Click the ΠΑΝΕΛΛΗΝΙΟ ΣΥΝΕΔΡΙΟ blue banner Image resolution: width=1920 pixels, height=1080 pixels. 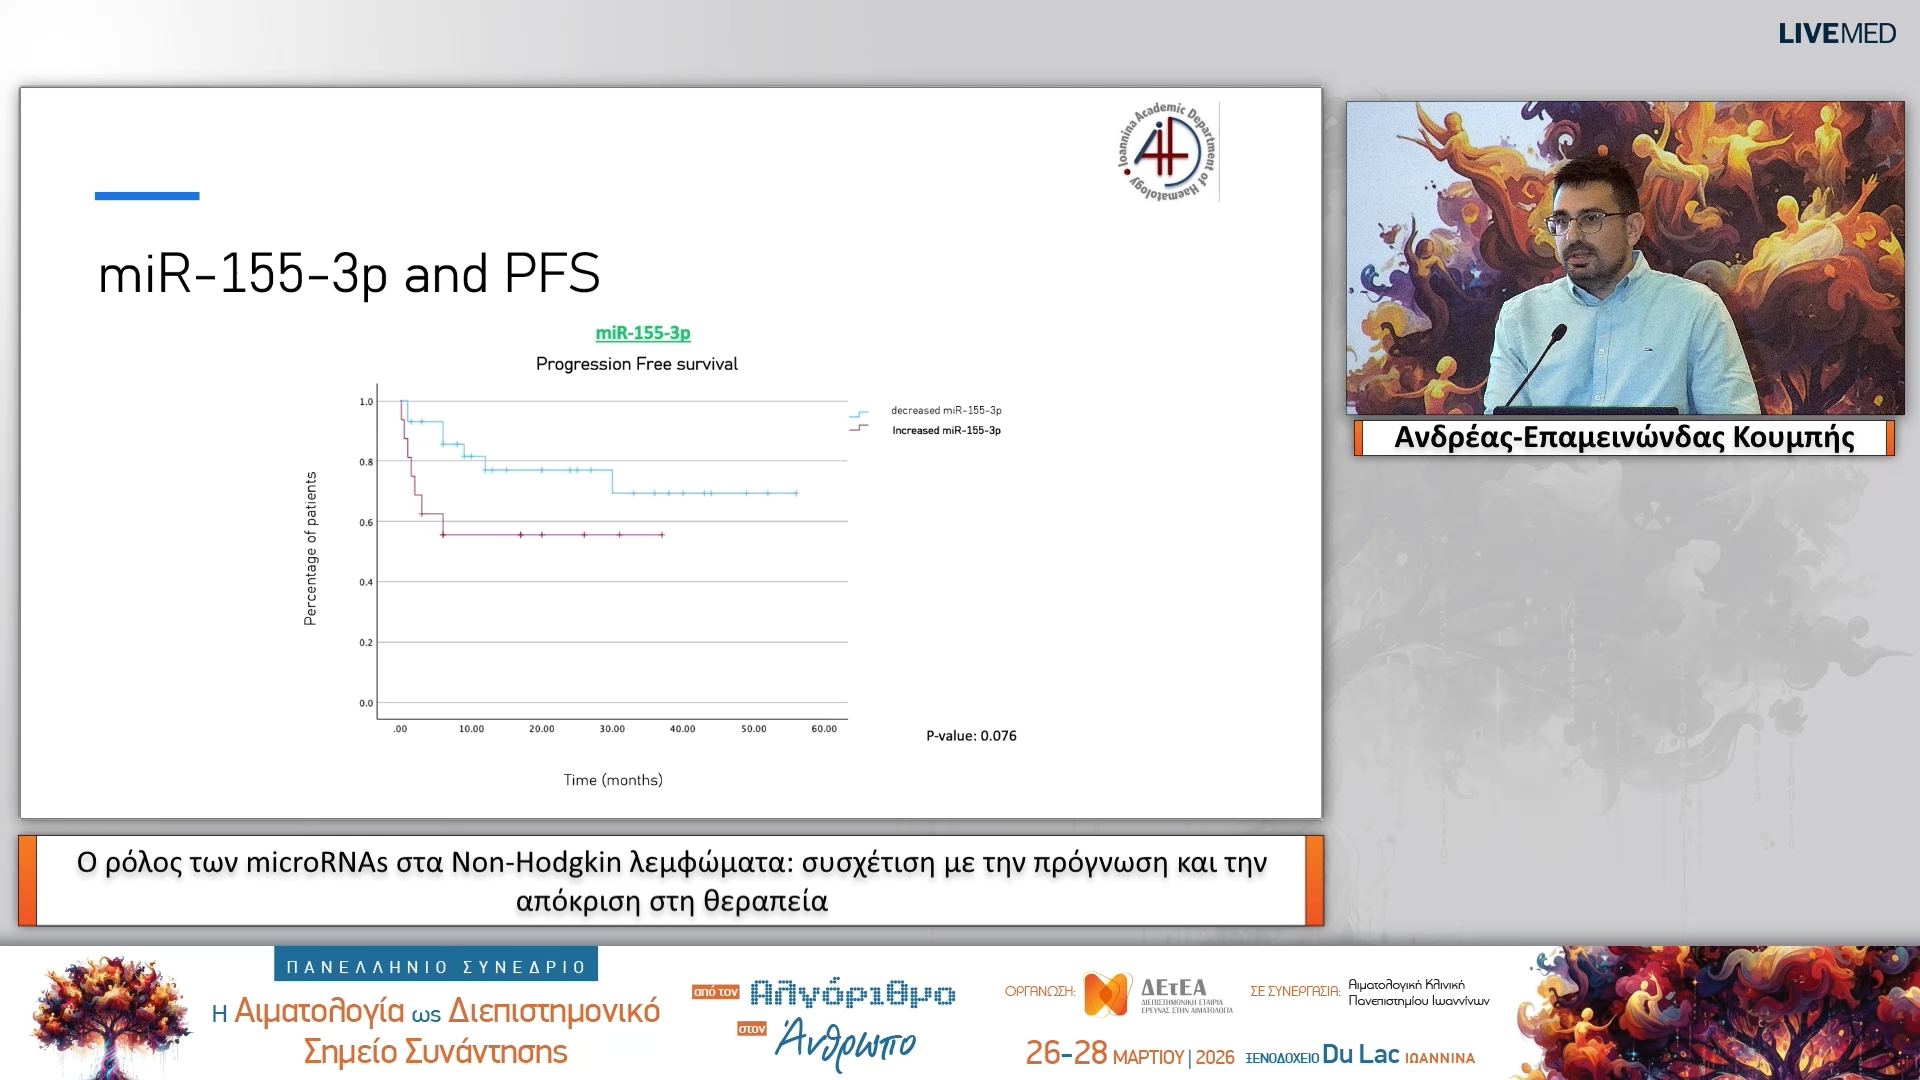click(x=436, y=966)
